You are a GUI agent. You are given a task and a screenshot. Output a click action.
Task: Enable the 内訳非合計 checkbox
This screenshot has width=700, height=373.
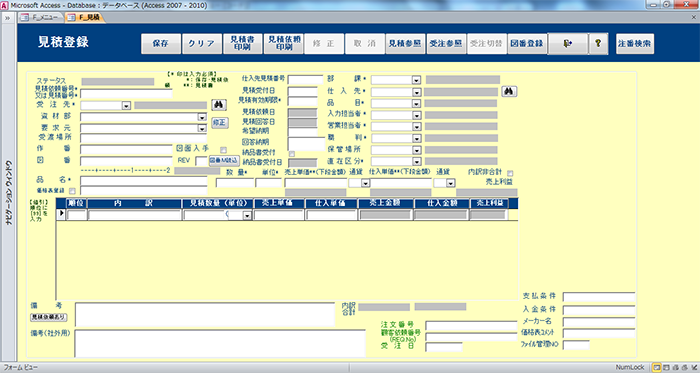point(510,173)
